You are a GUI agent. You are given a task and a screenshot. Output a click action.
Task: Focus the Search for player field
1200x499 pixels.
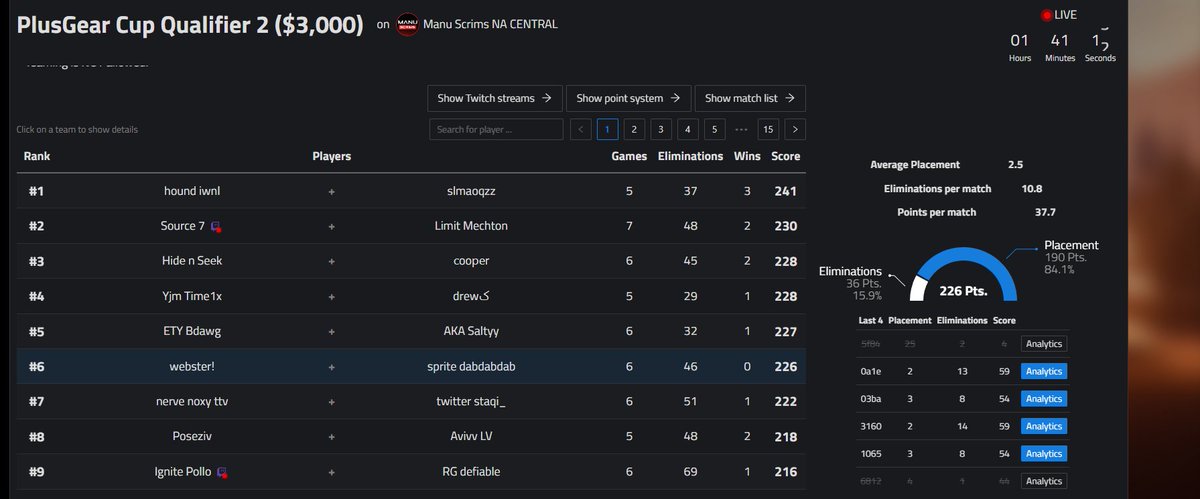(496, 129)
